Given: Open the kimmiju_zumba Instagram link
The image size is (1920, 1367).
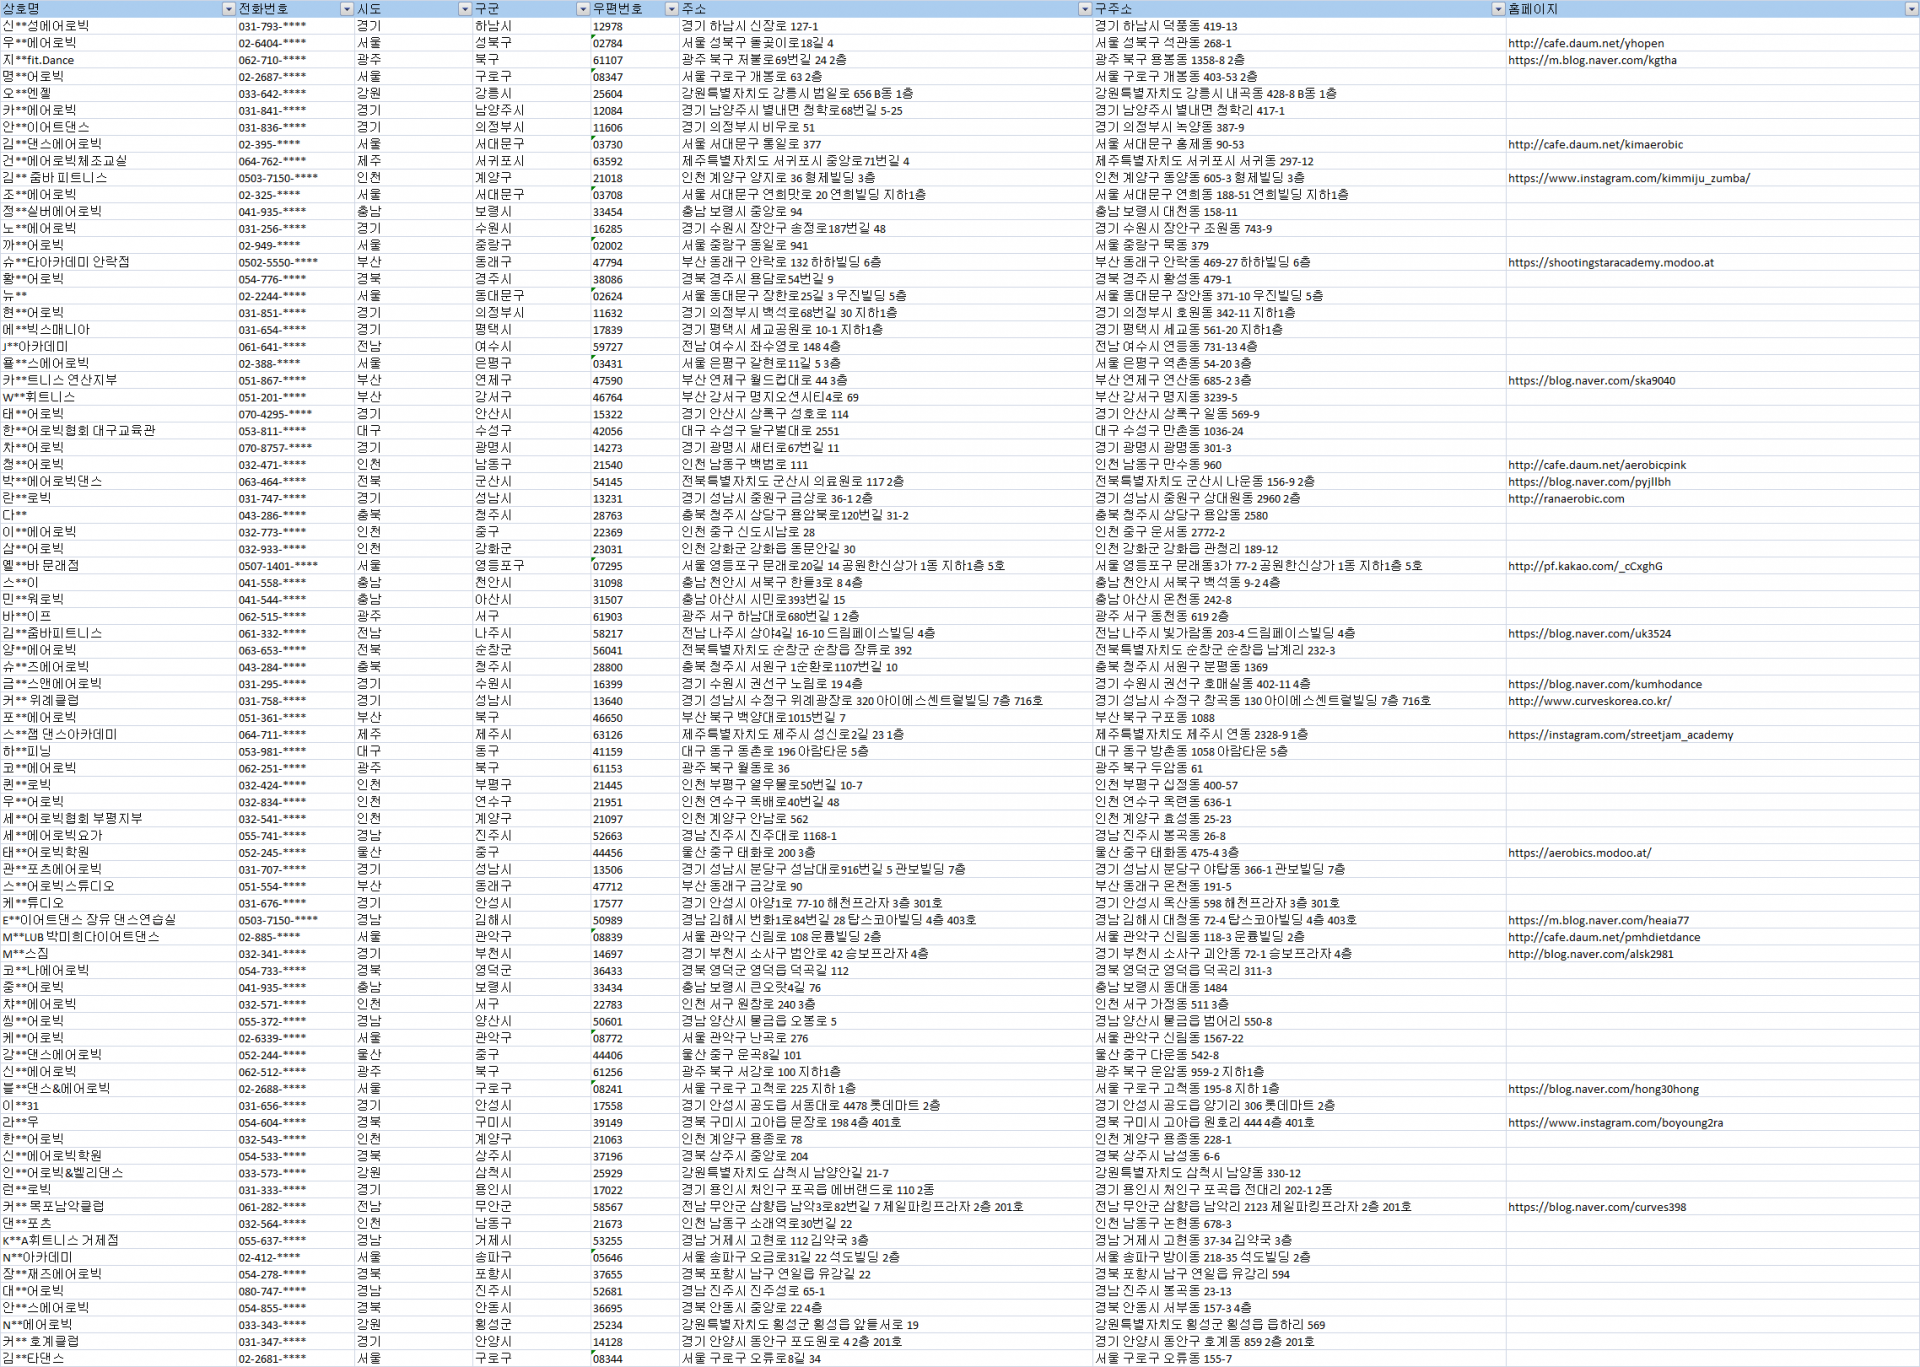Looking at the screenshot, I should (x=1628, y=178).
